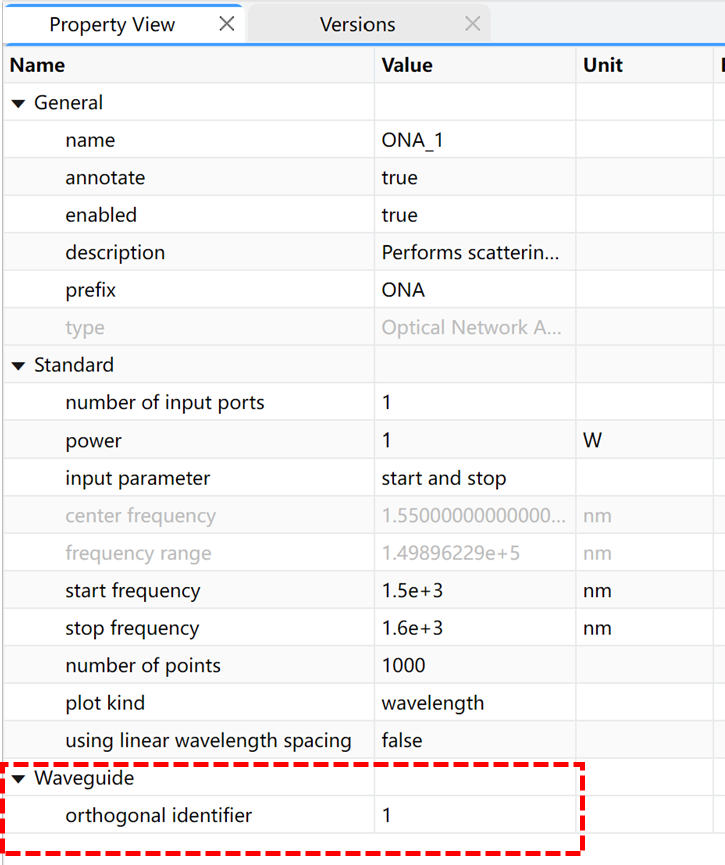Screen dimensions: 725x865
Task: Select the input parameter label
Action: [x=138, y=478]
